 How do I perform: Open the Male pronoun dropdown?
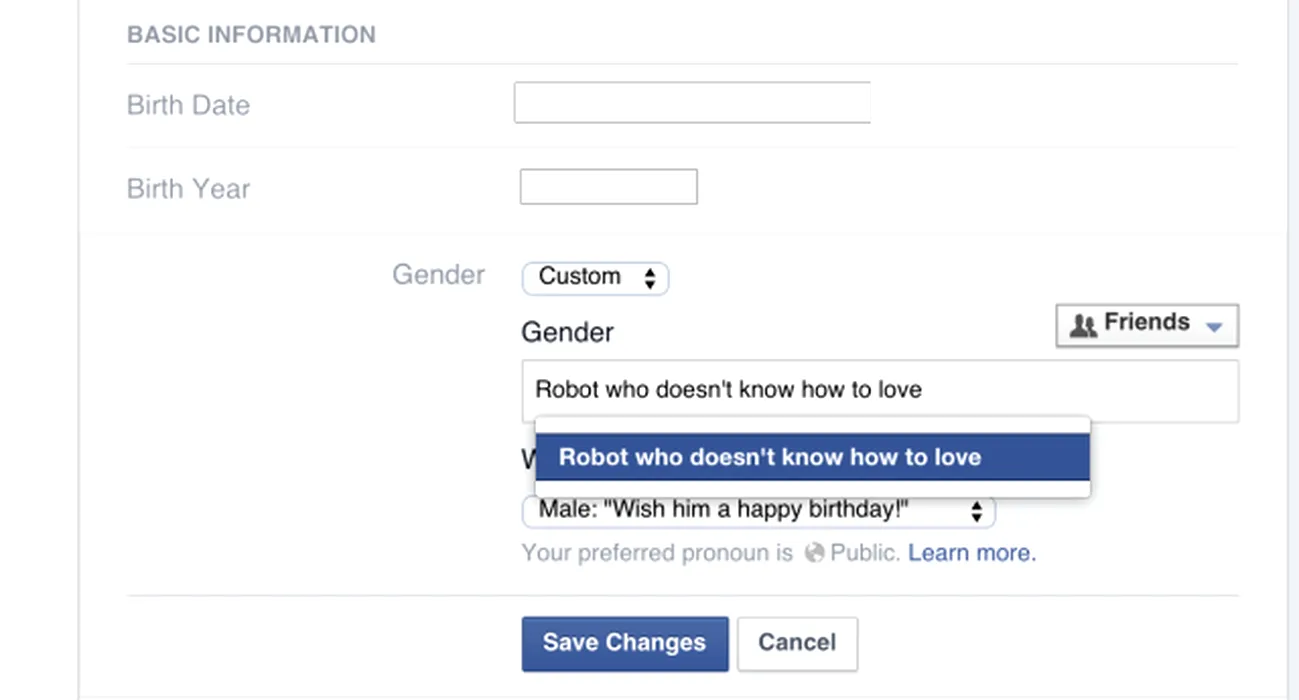(x=757, y=511)
